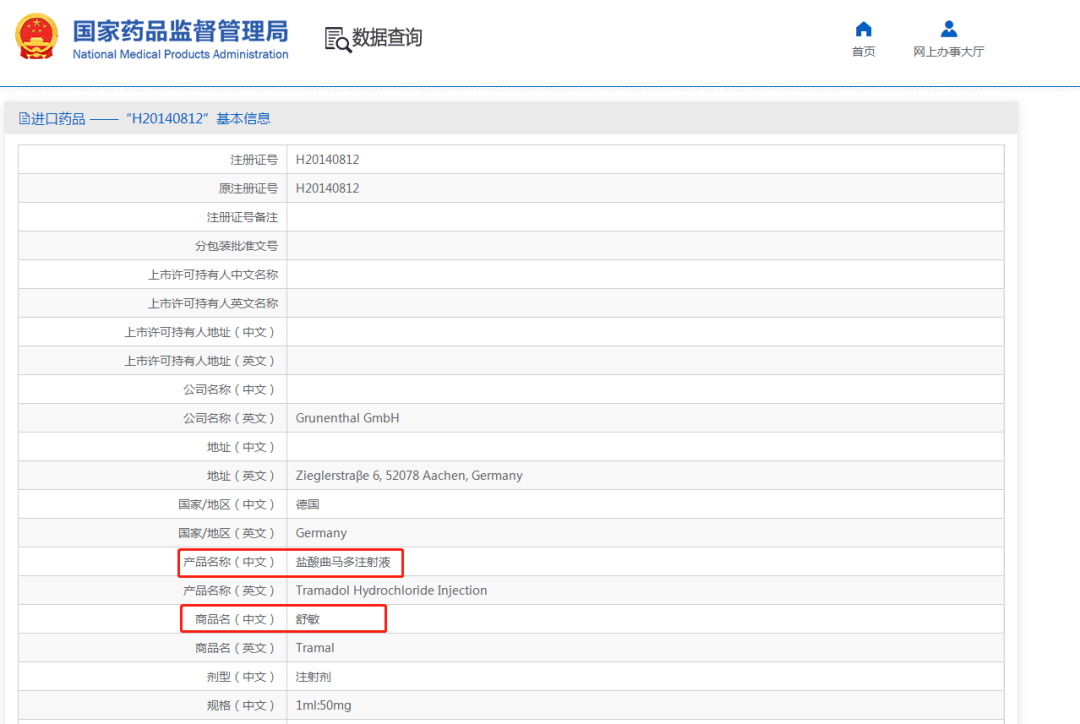Open the 数据查询 search icon
The image size is (1080, 724).
point(338,39)
